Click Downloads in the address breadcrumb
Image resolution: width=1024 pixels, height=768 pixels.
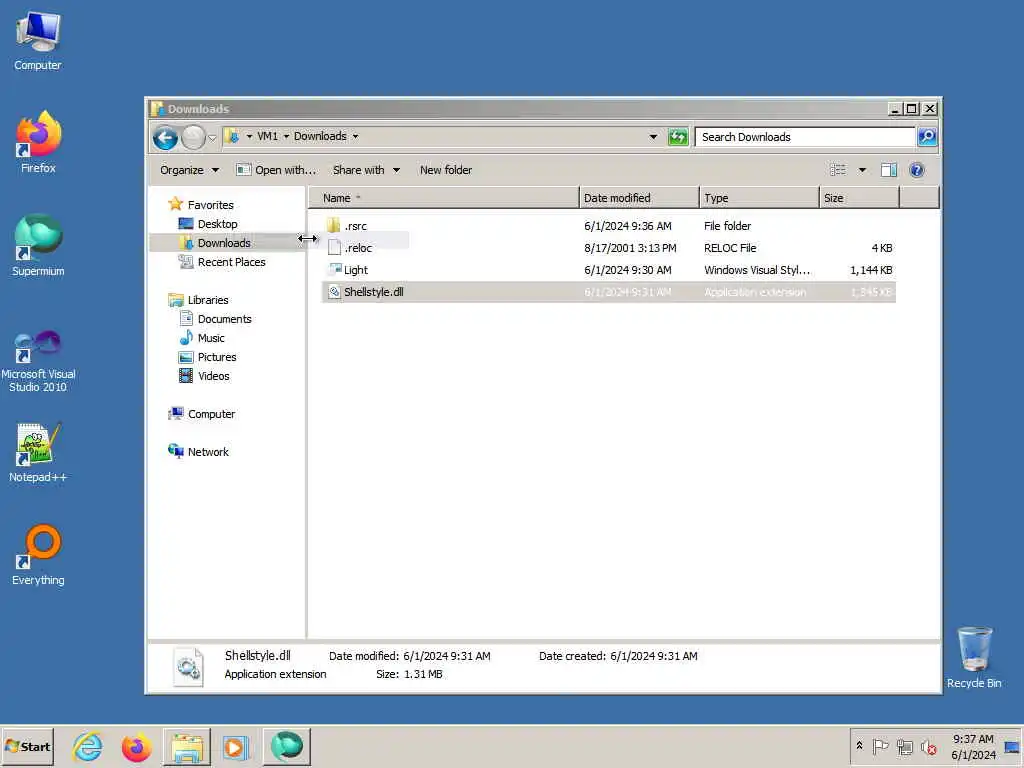320,136
